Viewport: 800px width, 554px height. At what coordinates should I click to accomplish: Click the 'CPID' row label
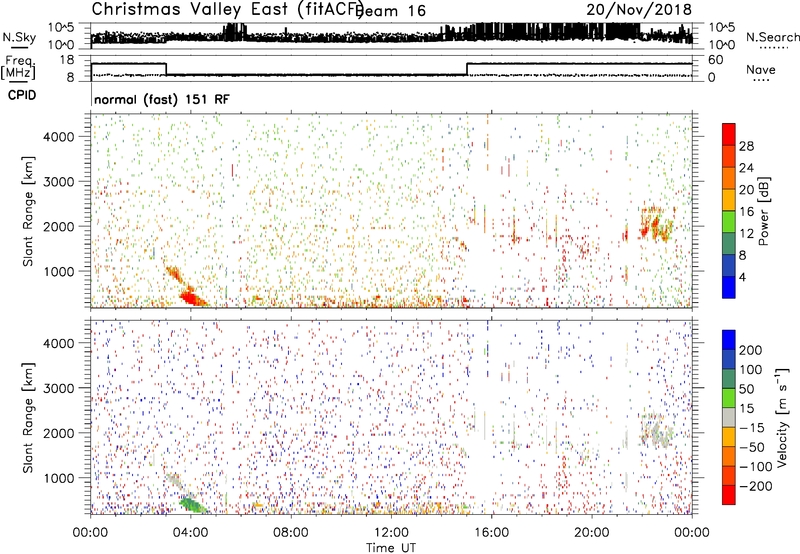[x=22, y=95]
